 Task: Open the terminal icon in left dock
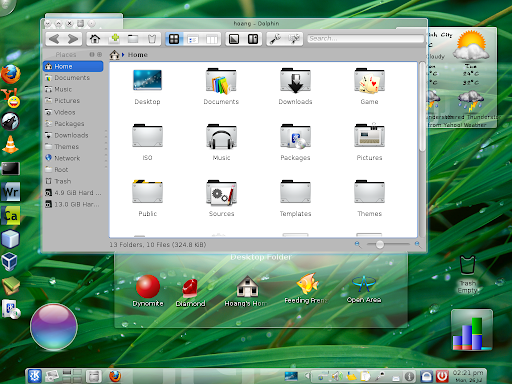(11, 169)
